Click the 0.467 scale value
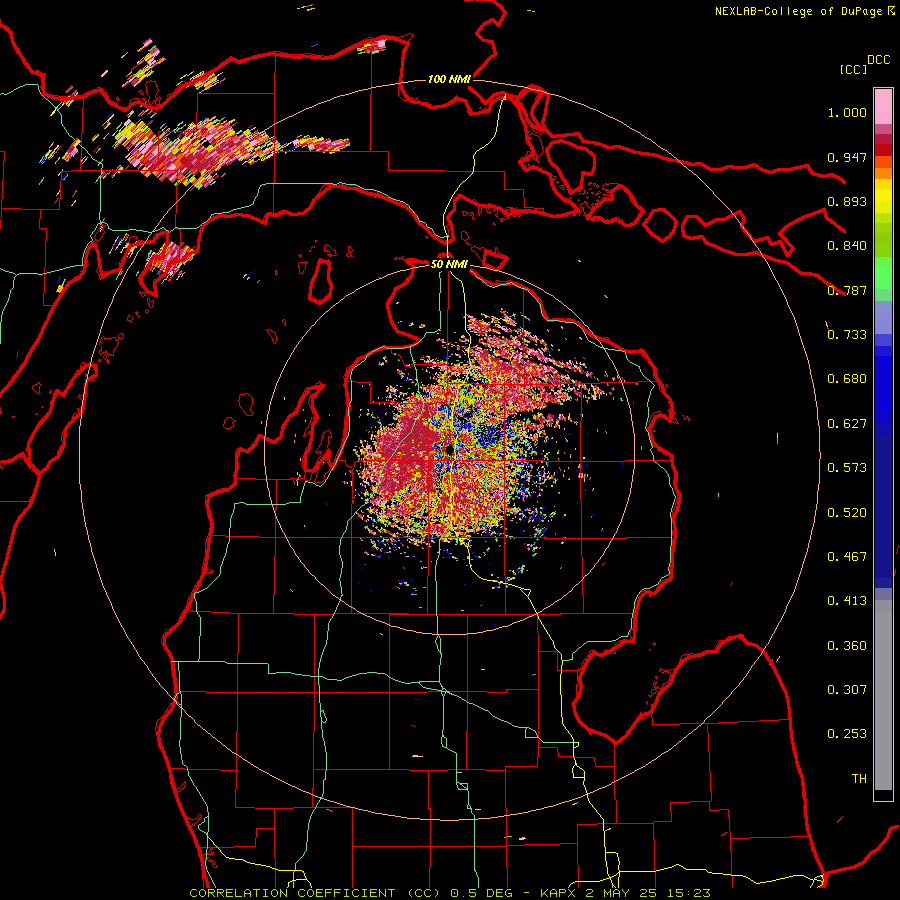Screen dimensions: 900x900 click(x=847, y=557)
